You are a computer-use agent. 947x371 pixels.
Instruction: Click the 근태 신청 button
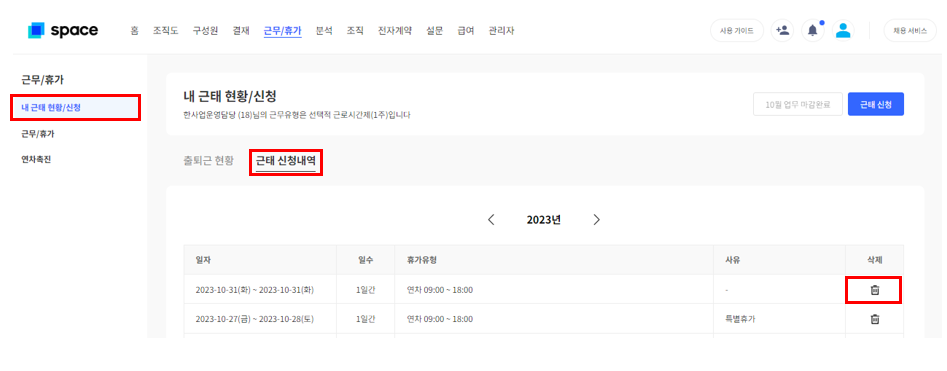876,104
